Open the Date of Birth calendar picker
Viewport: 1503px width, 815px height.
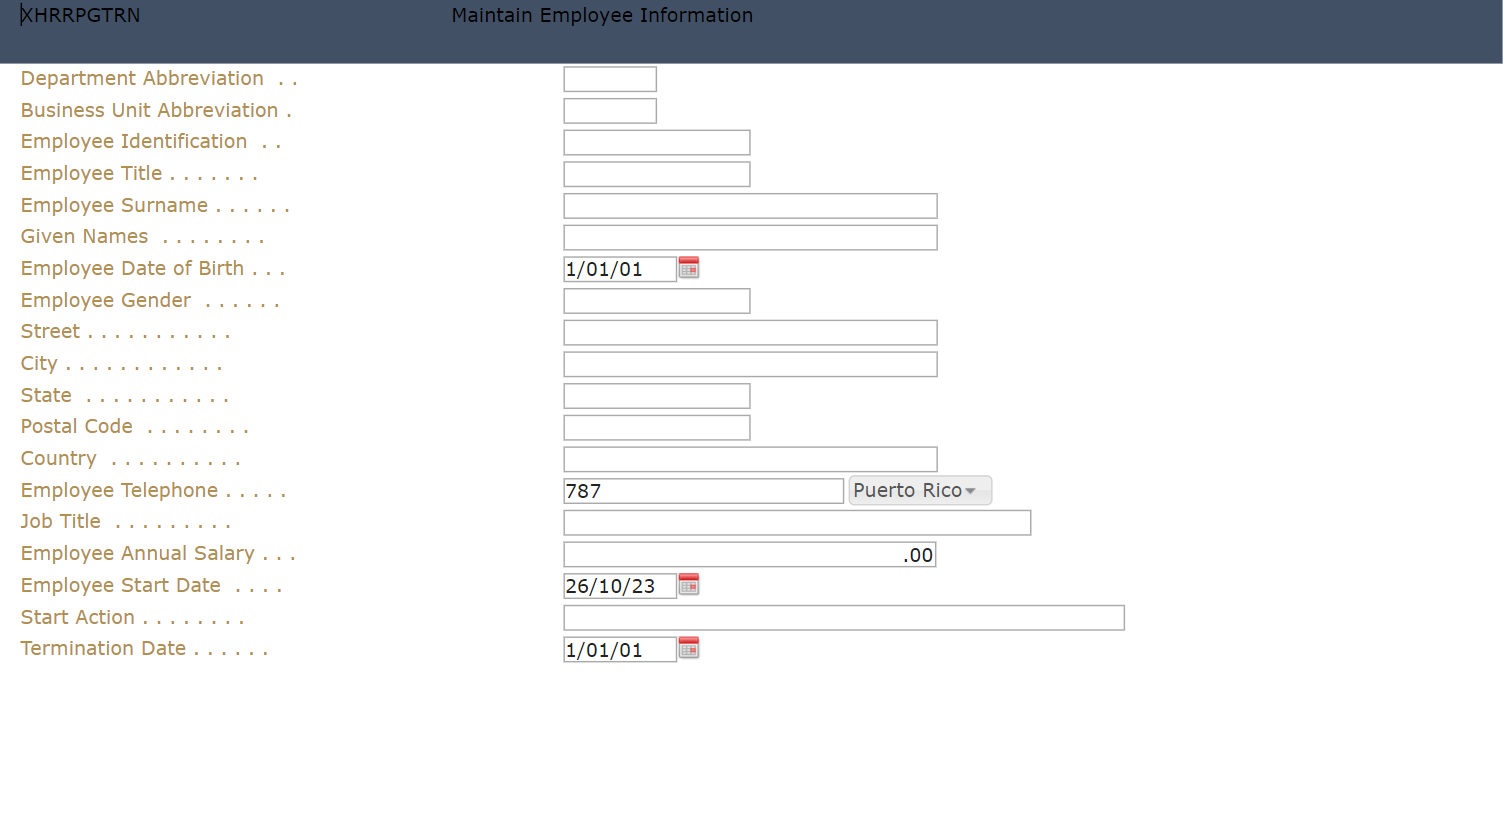(689, 267)
